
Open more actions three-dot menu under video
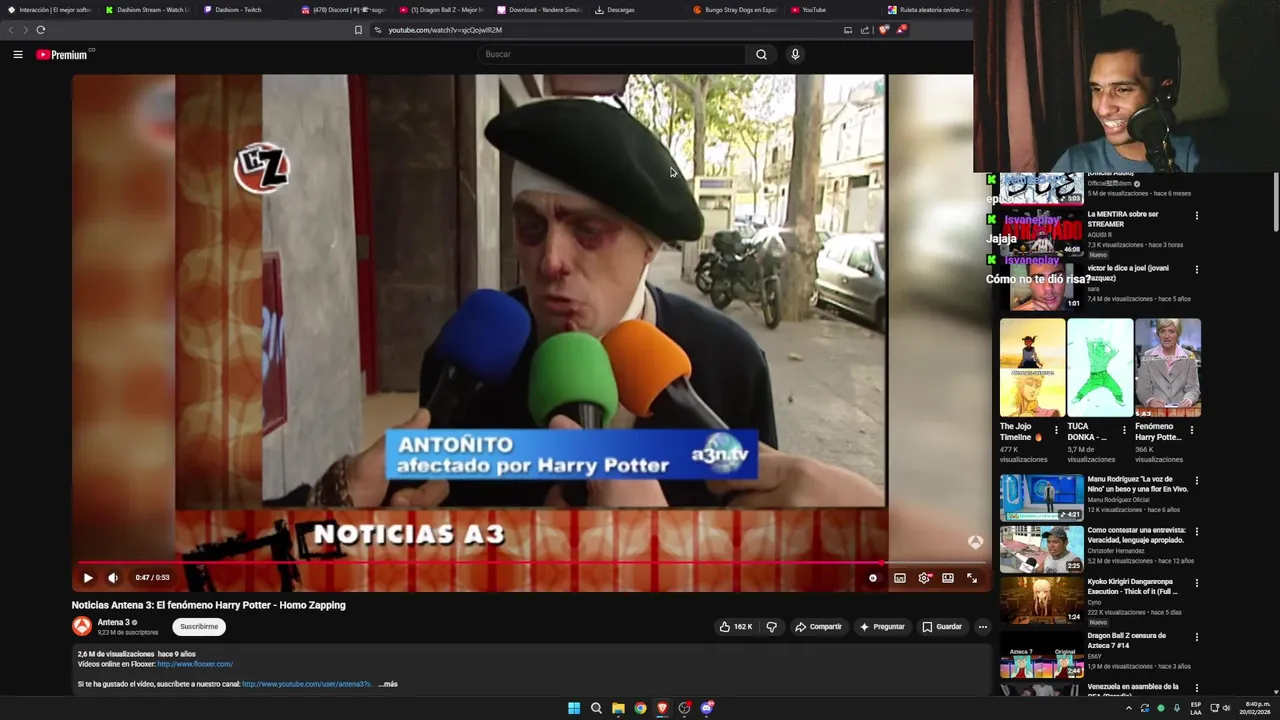pyautogui.click(x=982, y=627)
